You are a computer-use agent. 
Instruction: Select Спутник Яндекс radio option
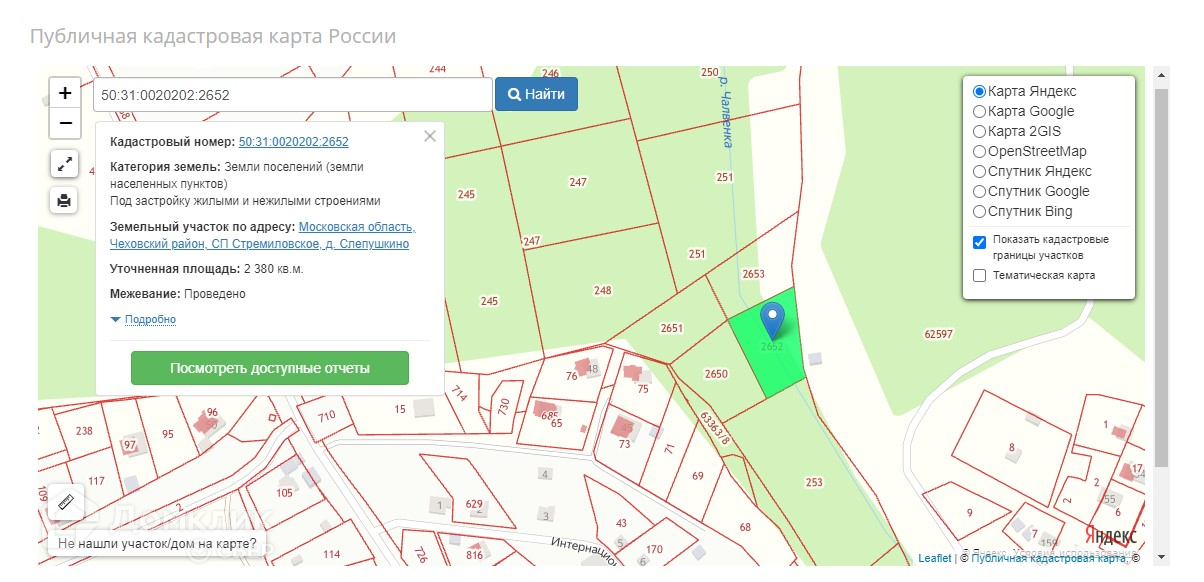(979, 171)
